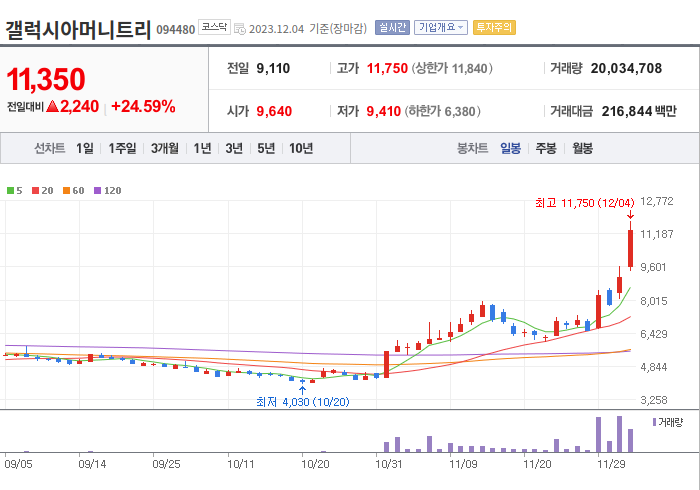The height and width of the screenshot is (490, 700).
Task: Select the 3개월 line chart tab
Action: pyautogui.click(x=165, y=148)
